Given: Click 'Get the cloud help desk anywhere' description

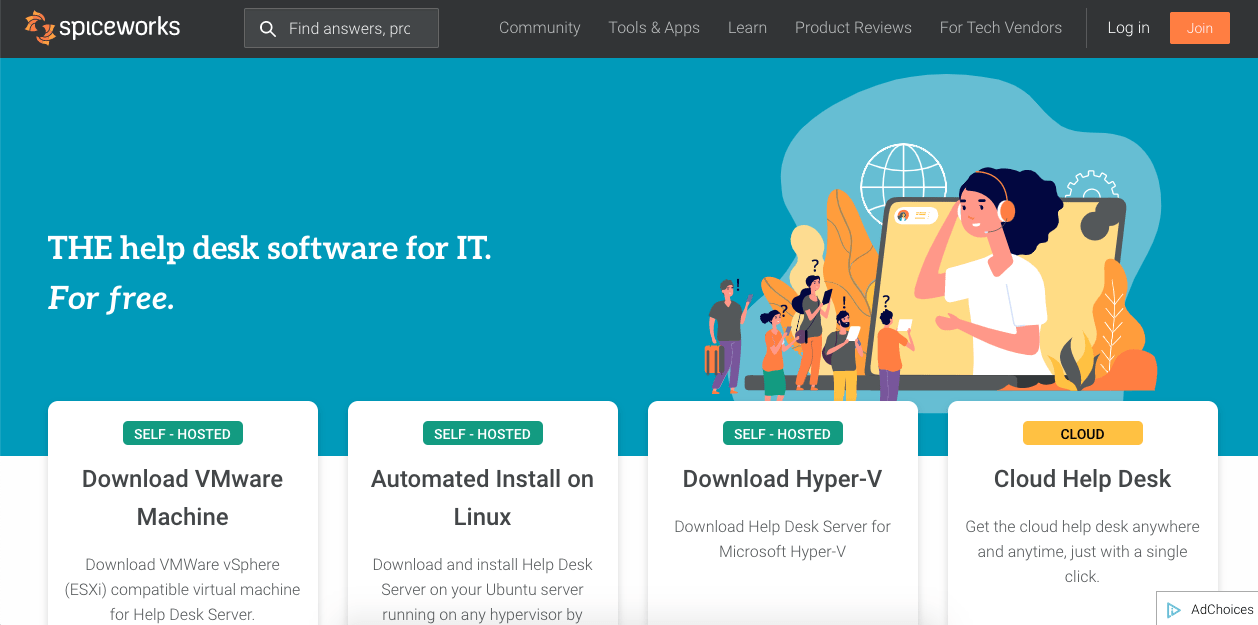Looking at the screenshot, I should [x=1083, y=551].
